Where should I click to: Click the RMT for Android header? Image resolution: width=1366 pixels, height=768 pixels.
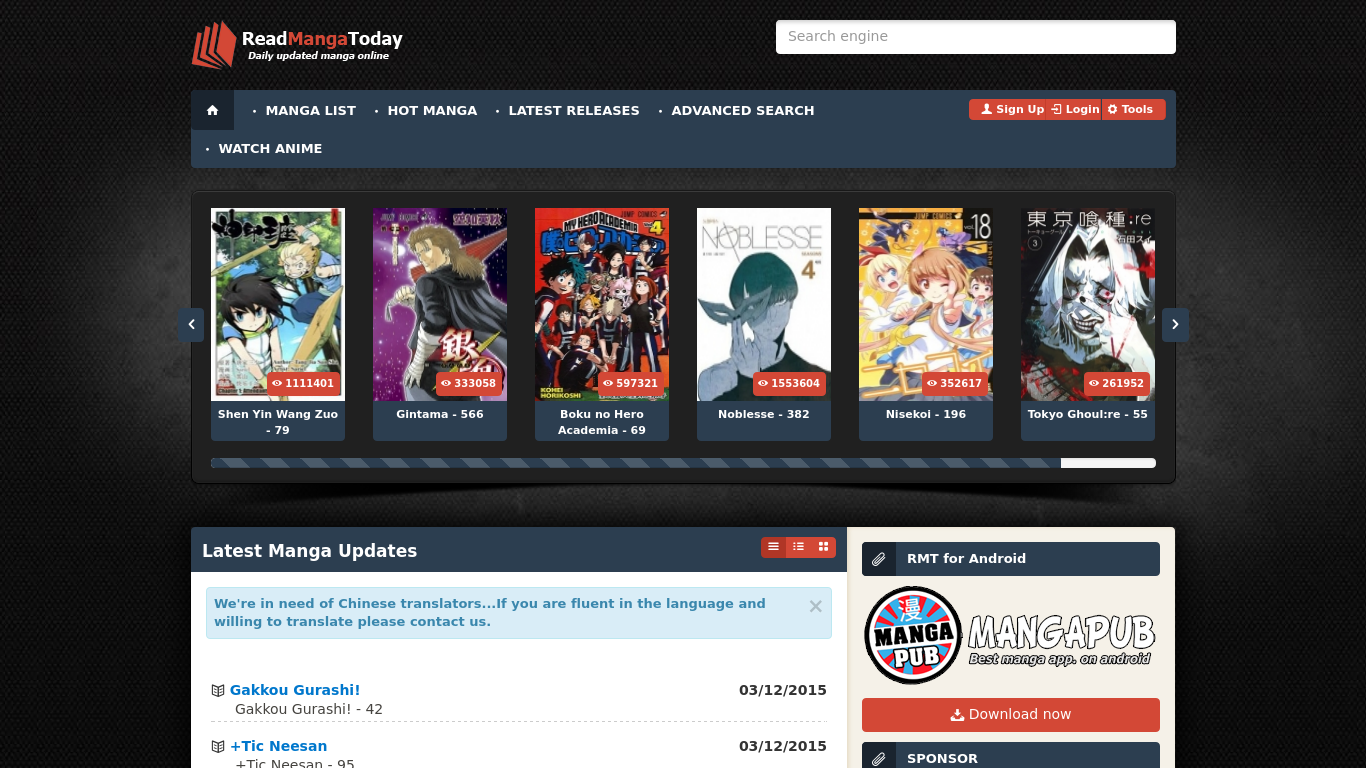click(x=1011, y=559)
